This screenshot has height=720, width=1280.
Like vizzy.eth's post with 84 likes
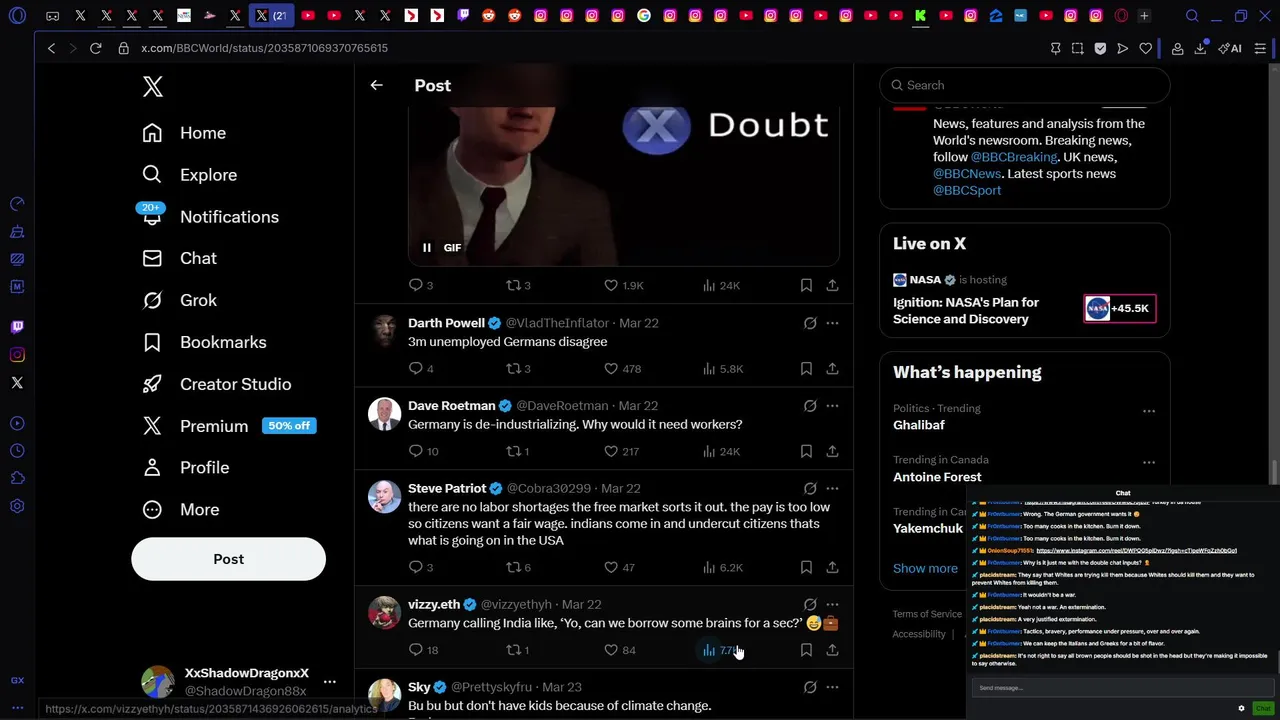pos(620,650)
